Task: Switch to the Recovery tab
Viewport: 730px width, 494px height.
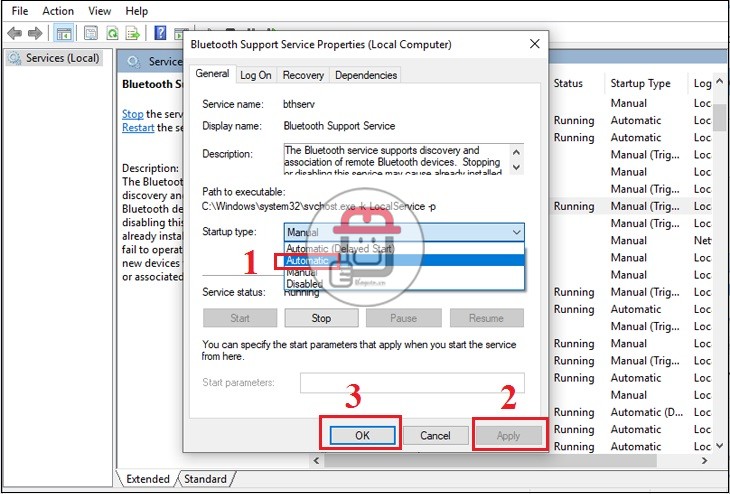Action: pos(303,75)
